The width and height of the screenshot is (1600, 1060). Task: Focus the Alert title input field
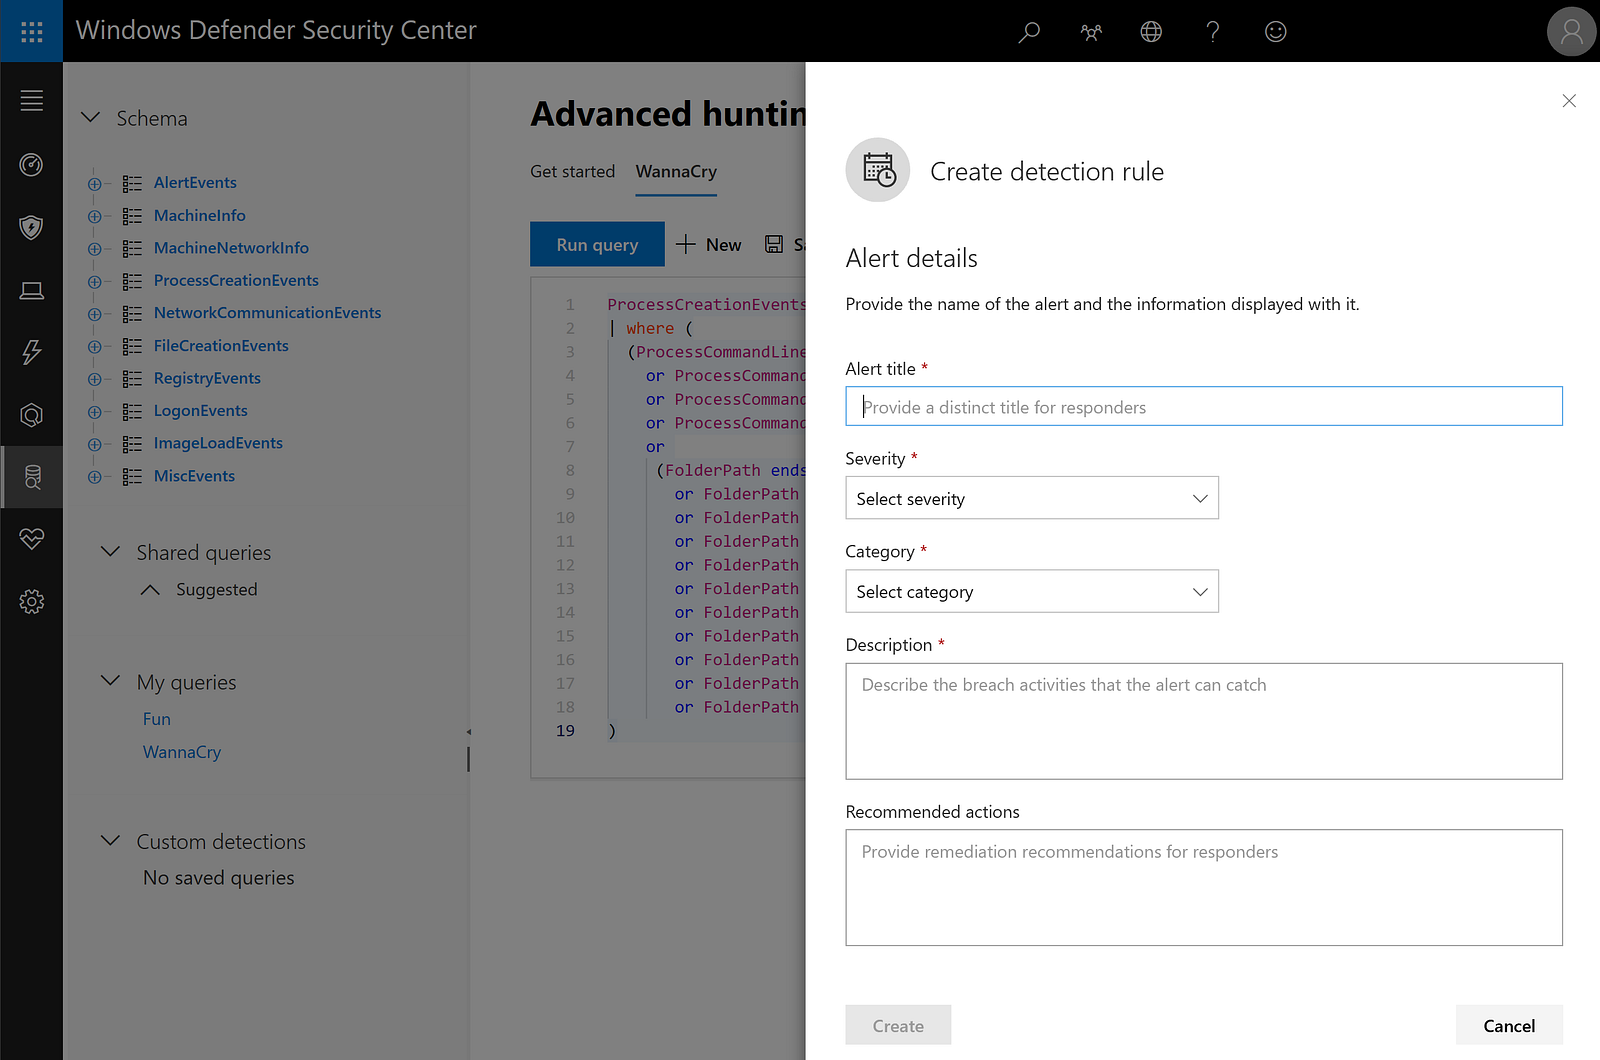[x=1203, y=406]
